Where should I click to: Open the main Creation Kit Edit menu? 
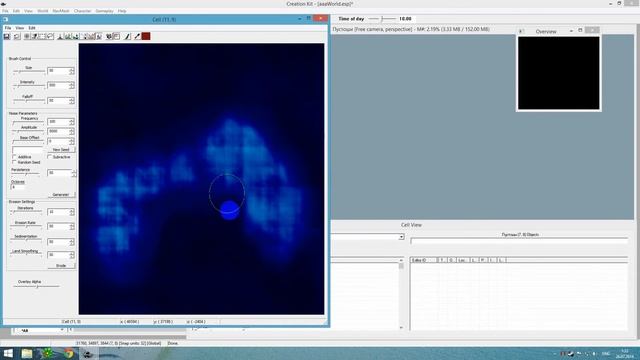[x=16, y=11]
